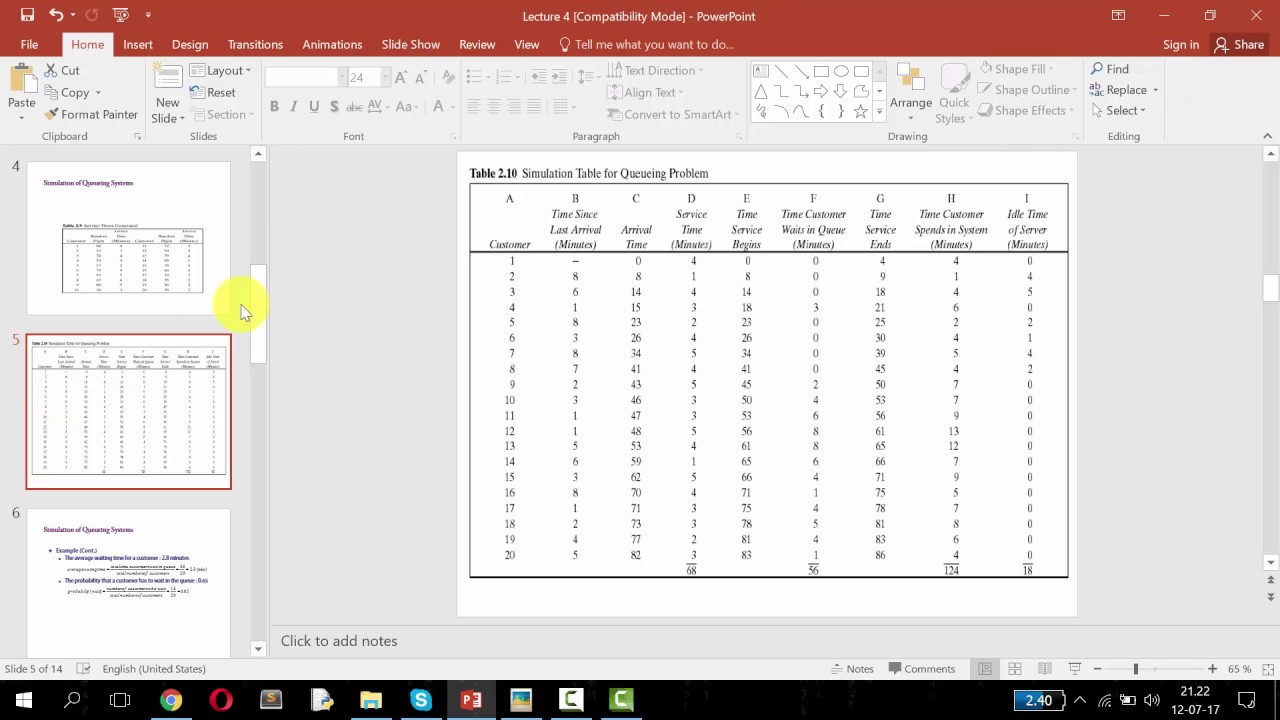This screenshot has height=720, width=1280.
Task: Switch to the Transitions tab
Action: 255,44
